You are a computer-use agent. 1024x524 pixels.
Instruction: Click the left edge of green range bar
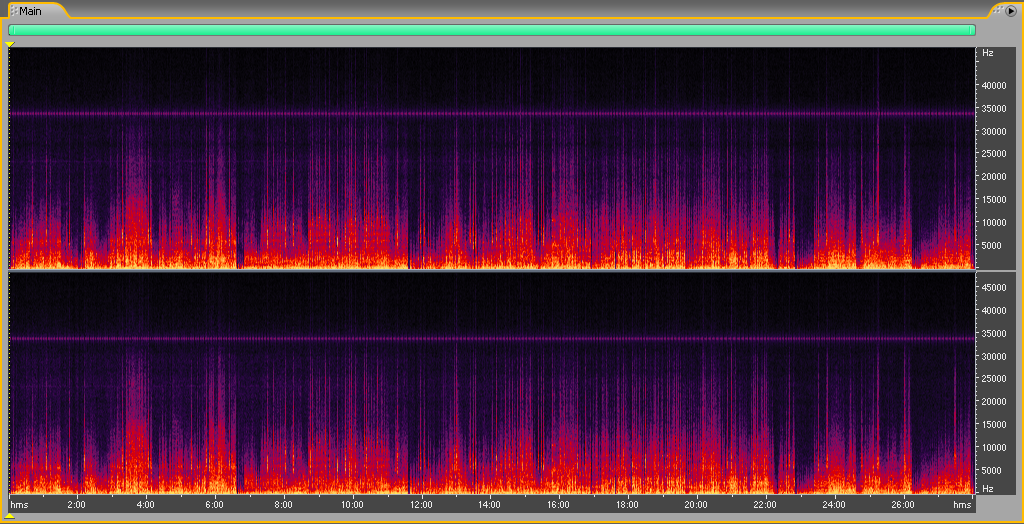pos(10,30)
